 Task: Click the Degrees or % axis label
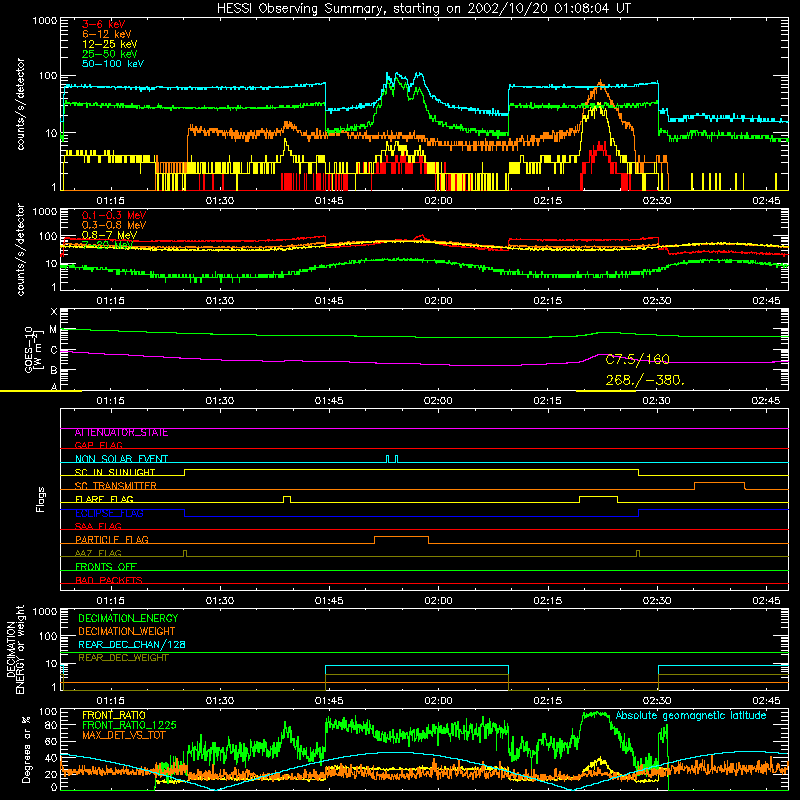26,749
